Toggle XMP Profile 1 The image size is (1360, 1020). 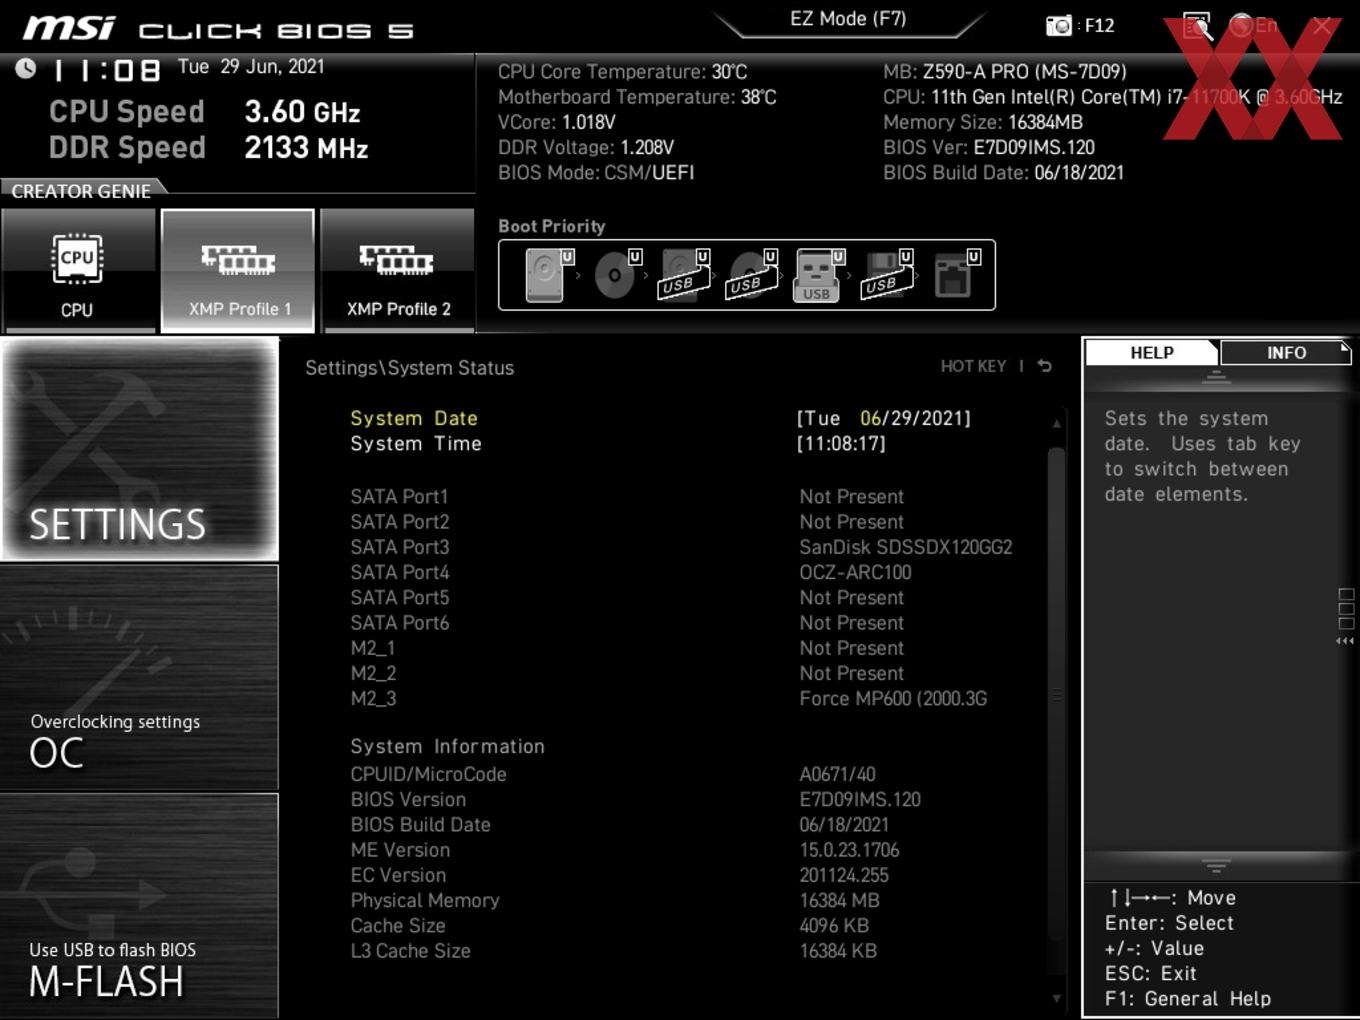(x=238, y=270)
